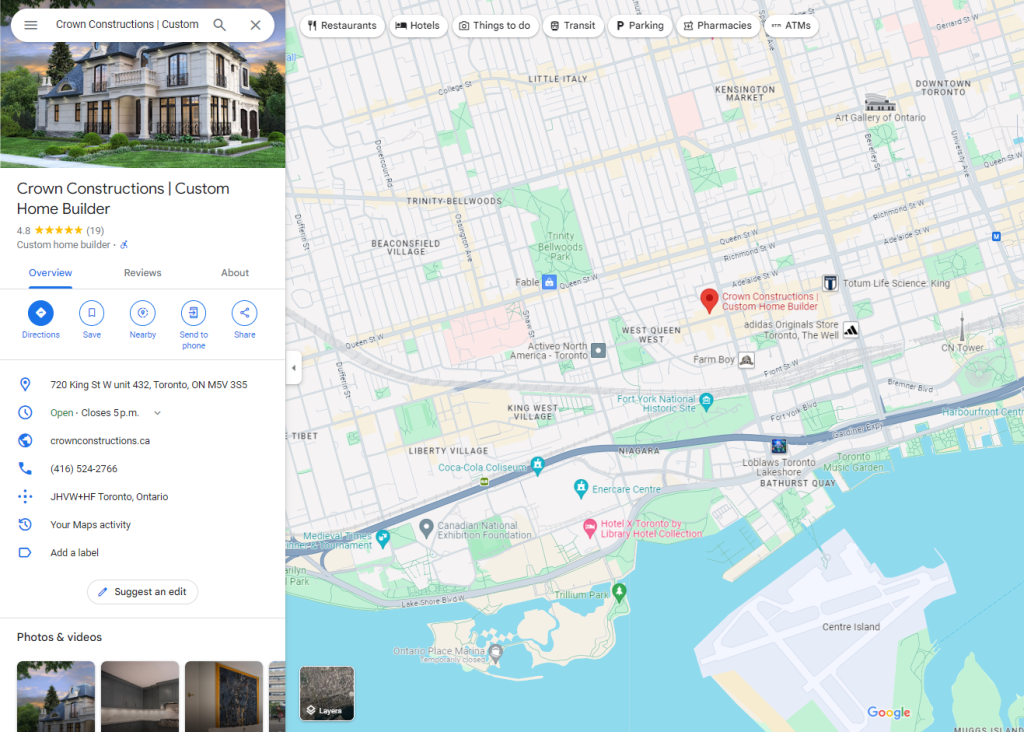
Task: Click the Suggest an edit button
Action: (142, 591)
